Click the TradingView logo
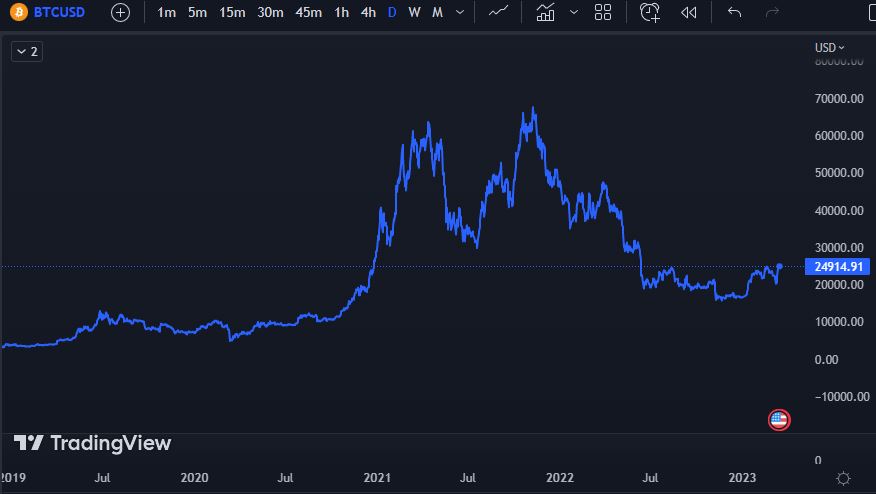The height and width of the screenshot is (494, 876). 93,443
